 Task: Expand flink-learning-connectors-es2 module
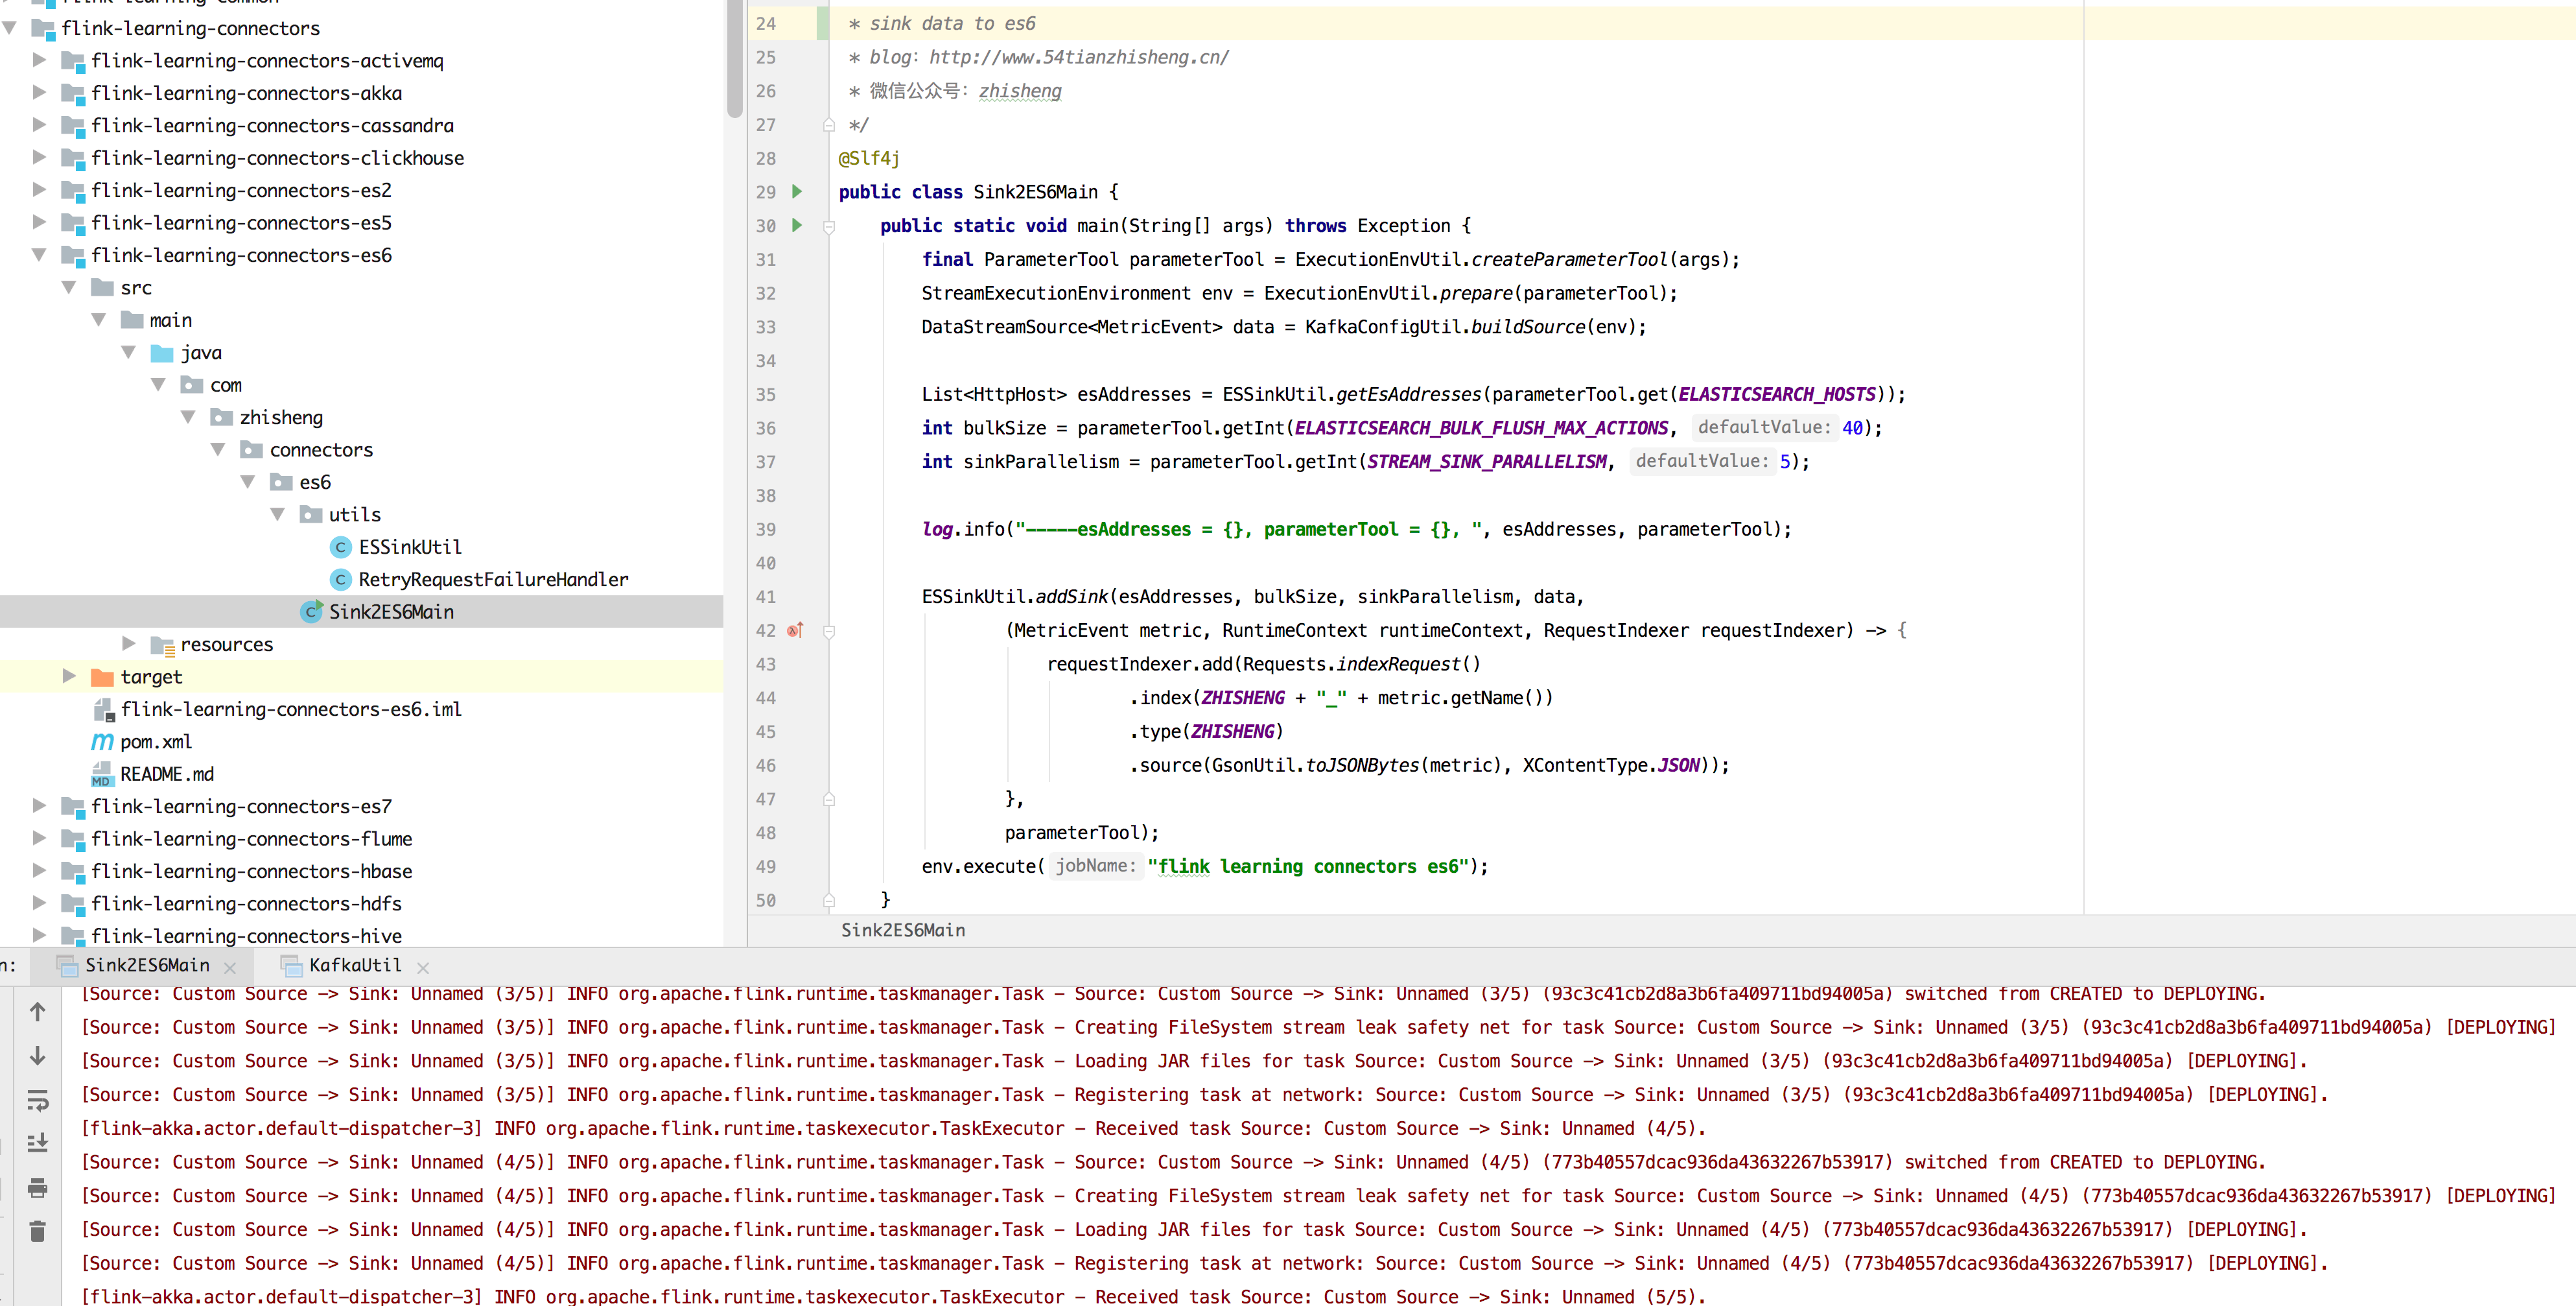pos(39,189)
